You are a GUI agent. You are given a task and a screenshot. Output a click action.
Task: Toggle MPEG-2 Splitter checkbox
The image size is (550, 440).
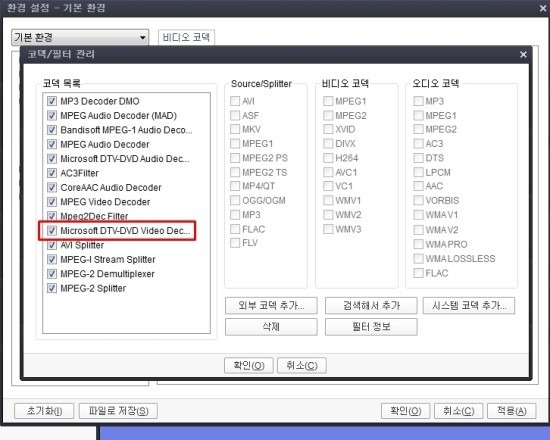pos(52,288)
